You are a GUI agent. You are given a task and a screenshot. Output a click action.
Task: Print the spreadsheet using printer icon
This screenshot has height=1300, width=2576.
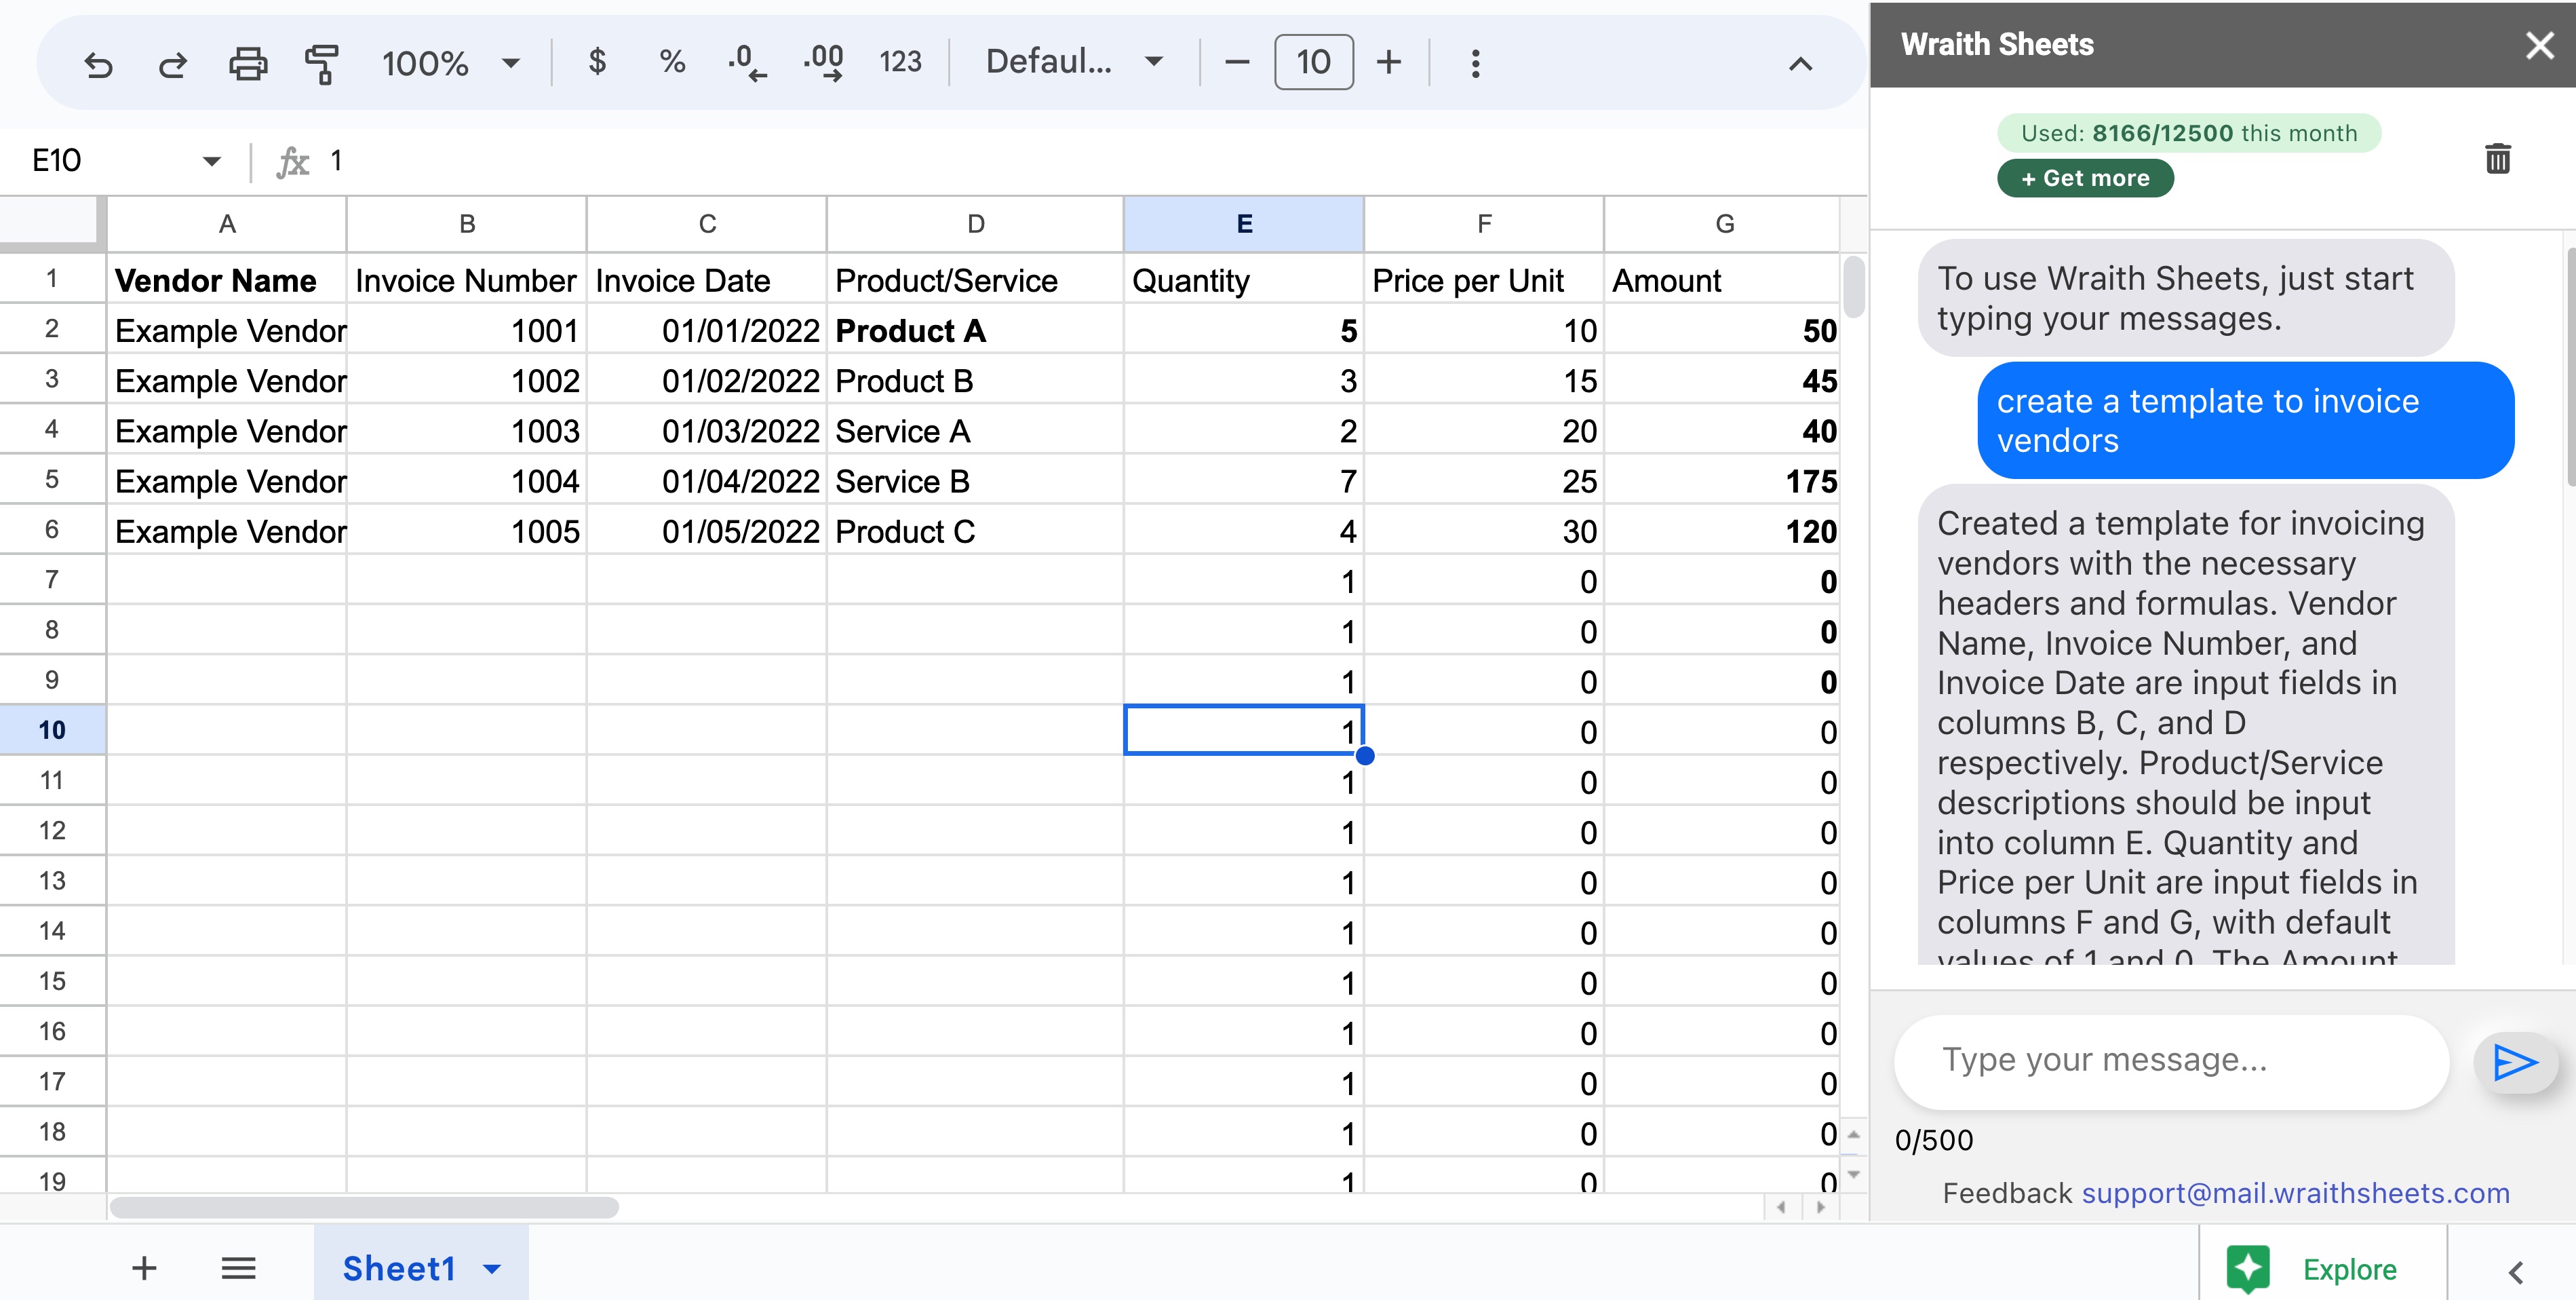(x=247, y=64)
